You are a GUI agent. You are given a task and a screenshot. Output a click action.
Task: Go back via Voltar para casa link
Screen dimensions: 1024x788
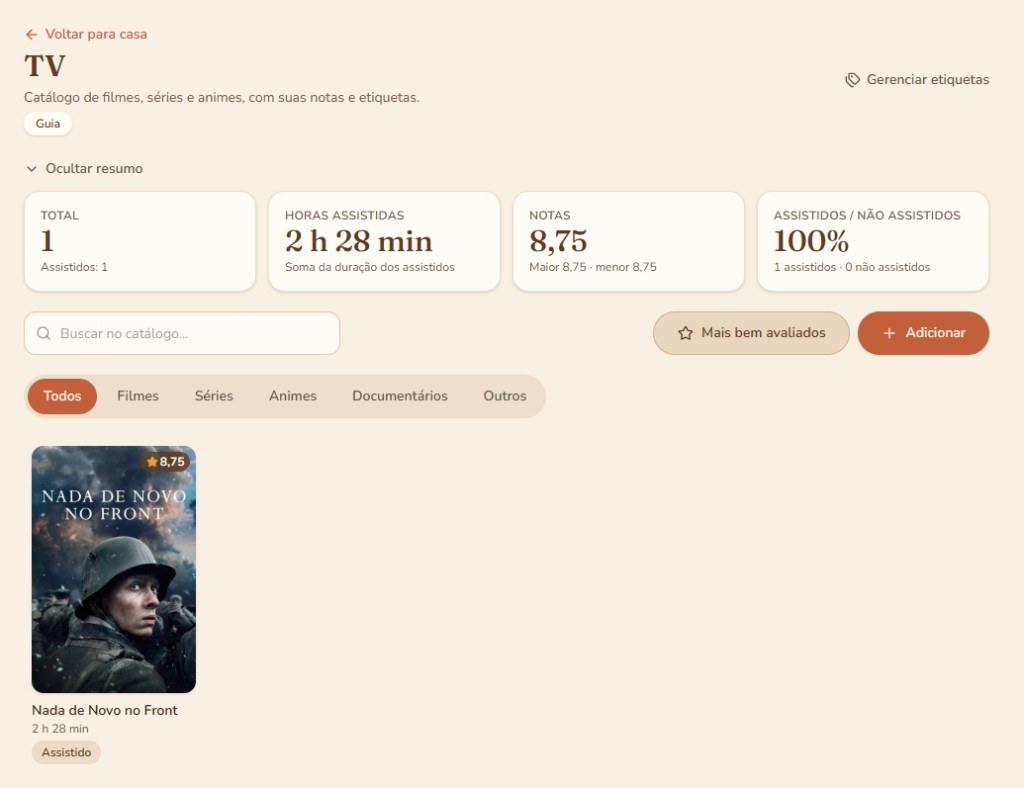[86, 35]
